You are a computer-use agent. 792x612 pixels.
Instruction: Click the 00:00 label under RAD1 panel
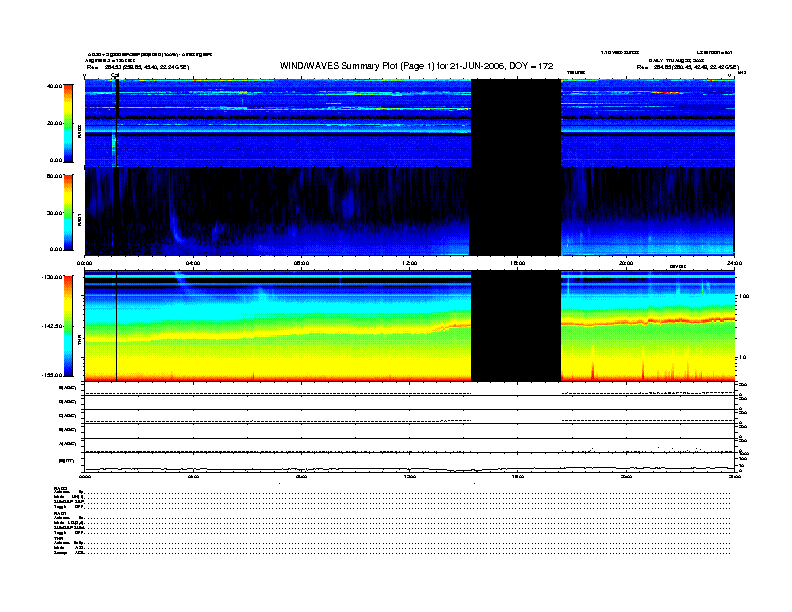[x=84, y=263]
